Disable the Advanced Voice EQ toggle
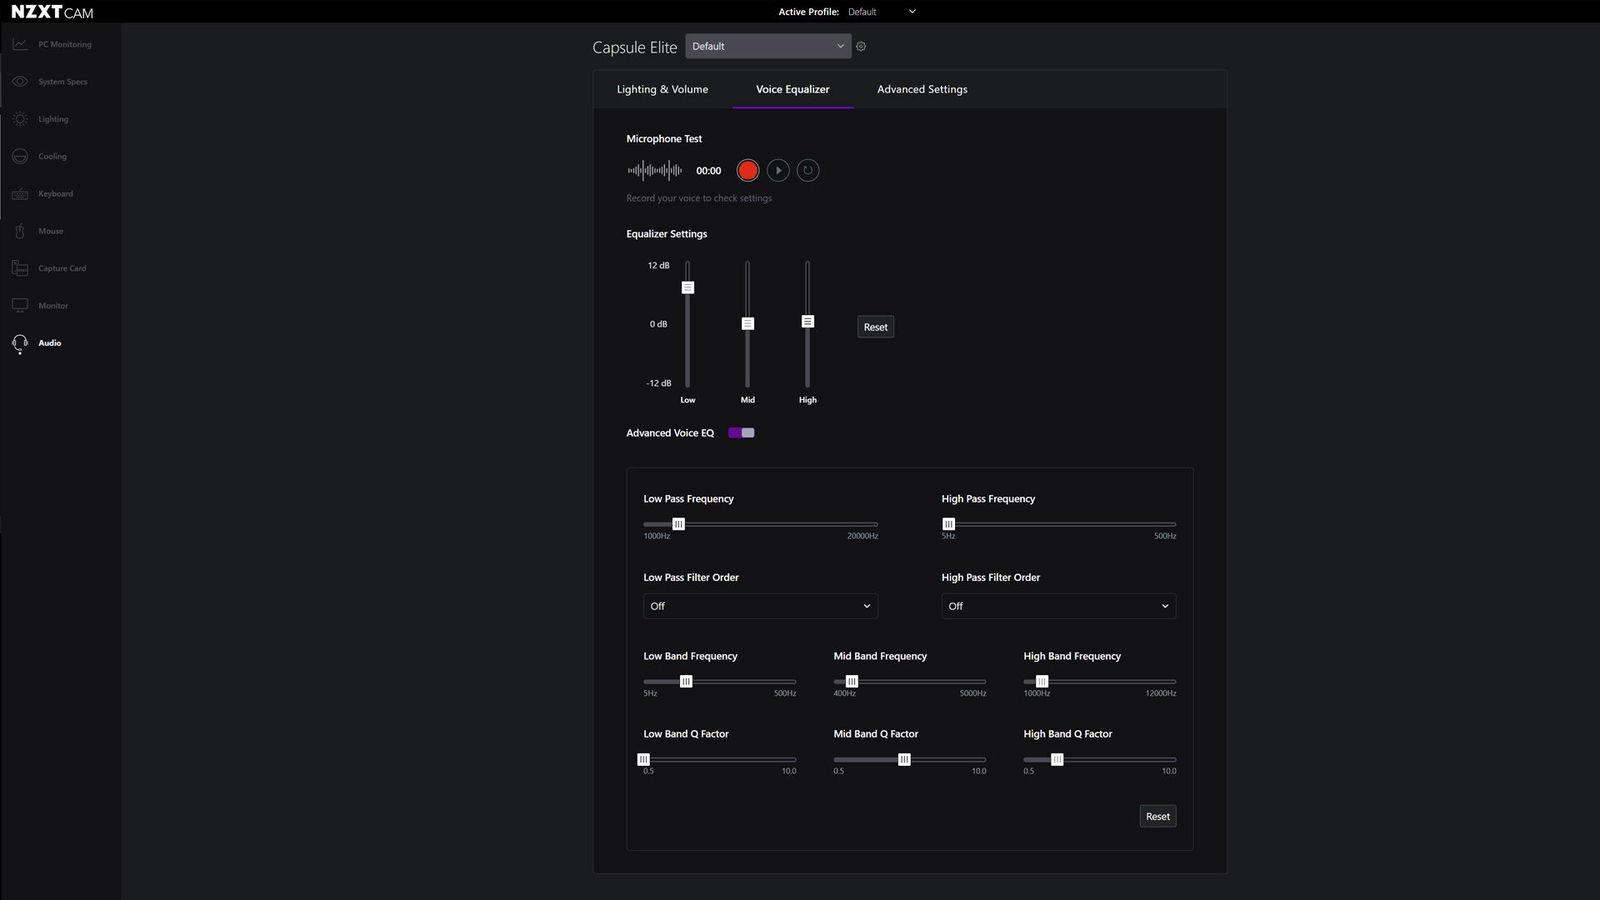The width and height of the screenshot is (1600, 900). [x=741, y=433]
